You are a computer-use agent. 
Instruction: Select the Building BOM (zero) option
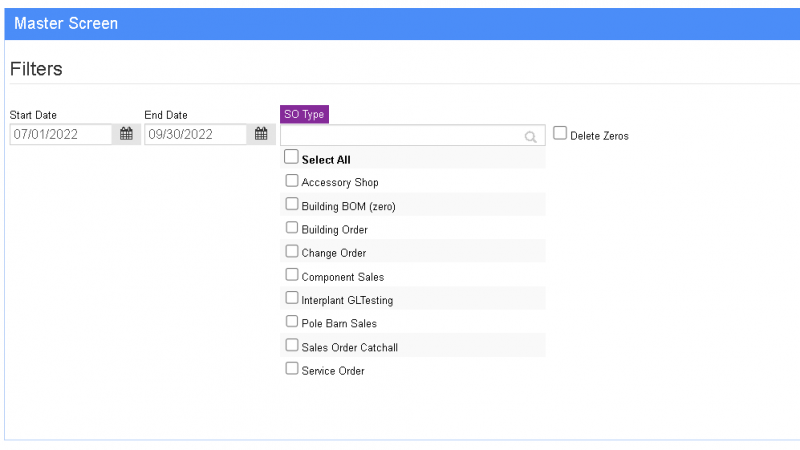point(291,204)
